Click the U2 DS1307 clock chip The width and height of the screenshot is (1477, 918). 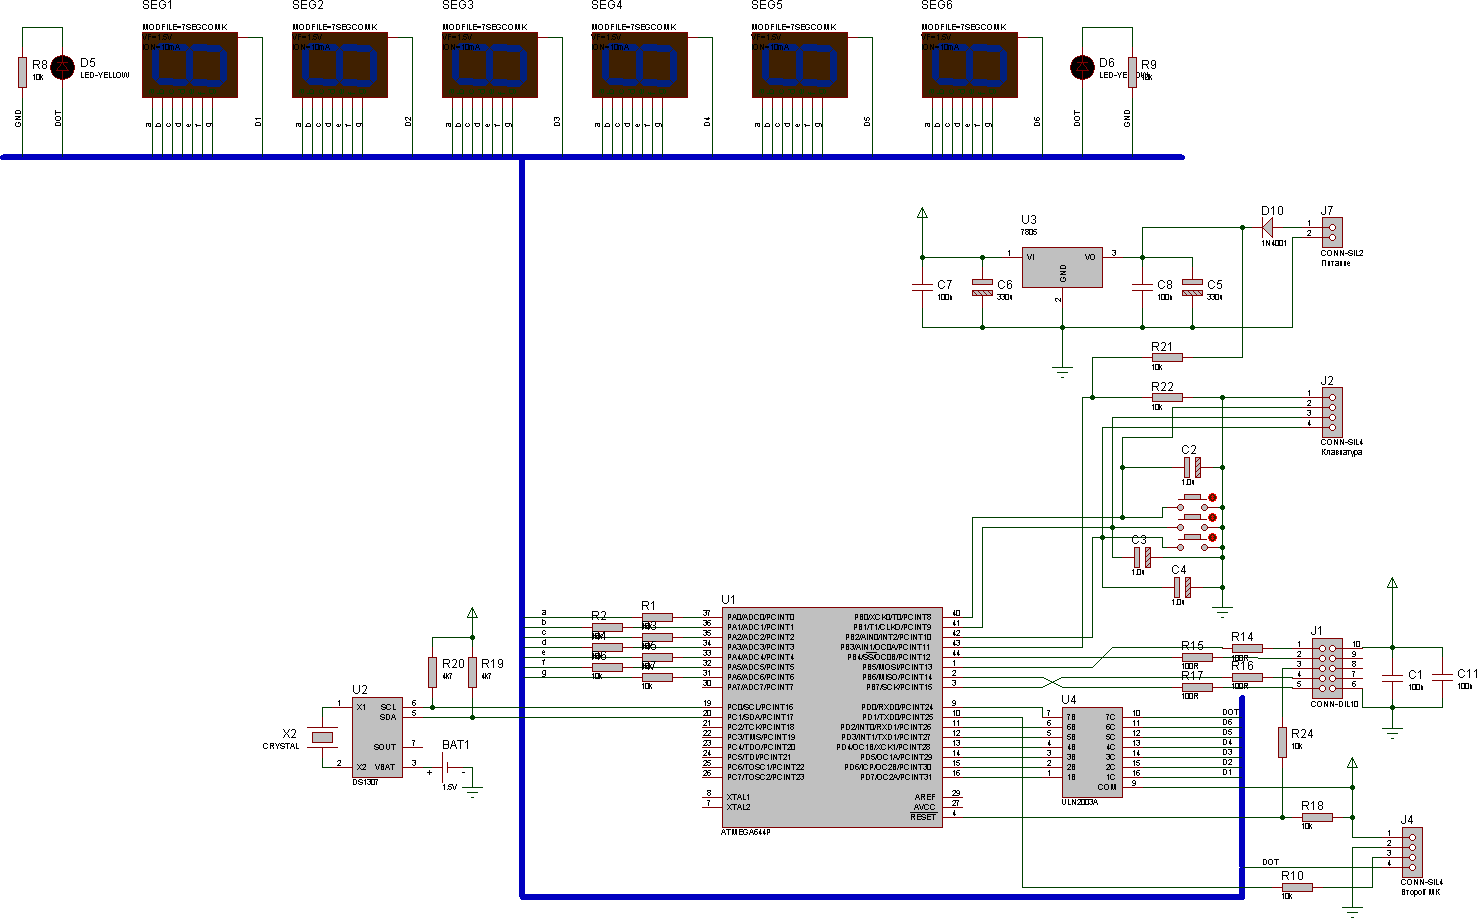(x=377, y=737)
